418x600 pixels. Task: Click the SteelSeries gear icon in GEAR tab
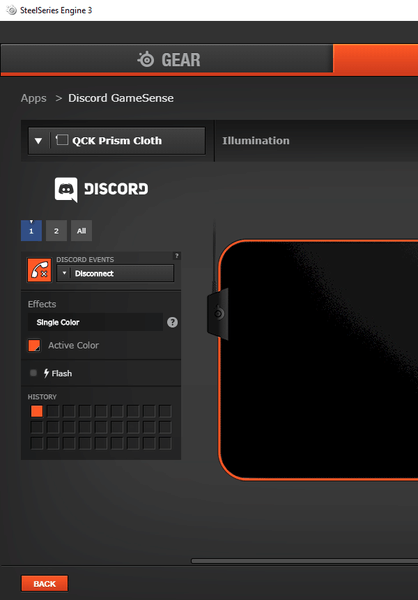(x=146, y=60)
